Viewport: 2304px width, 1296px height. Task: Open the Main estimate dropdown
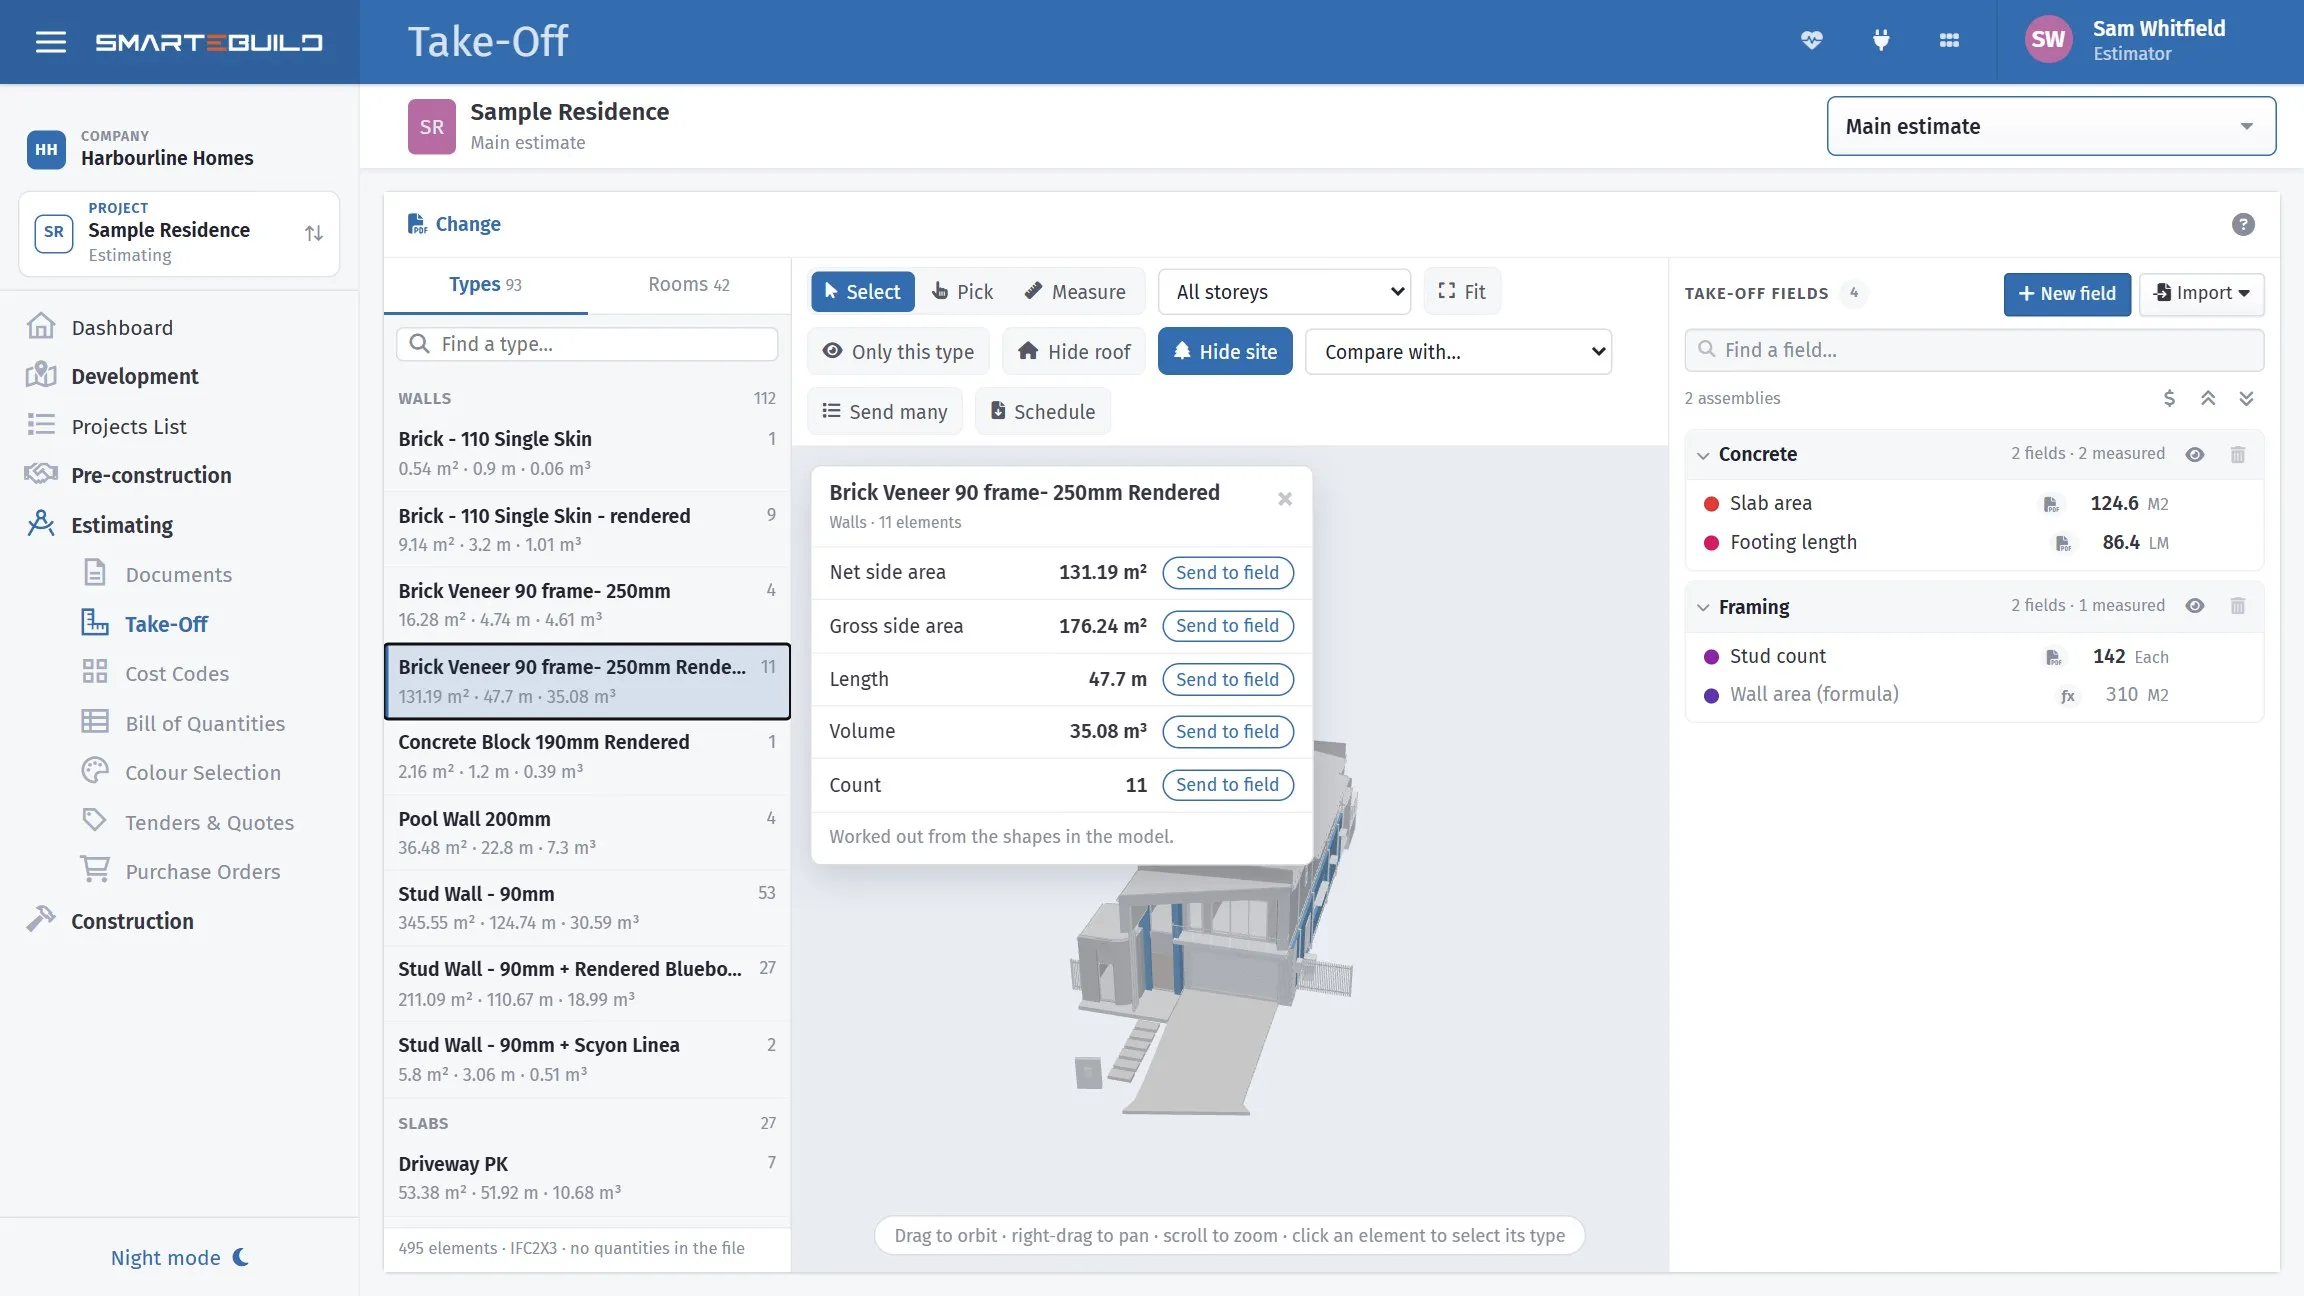pyautogui.click(x=2051, y=126)
